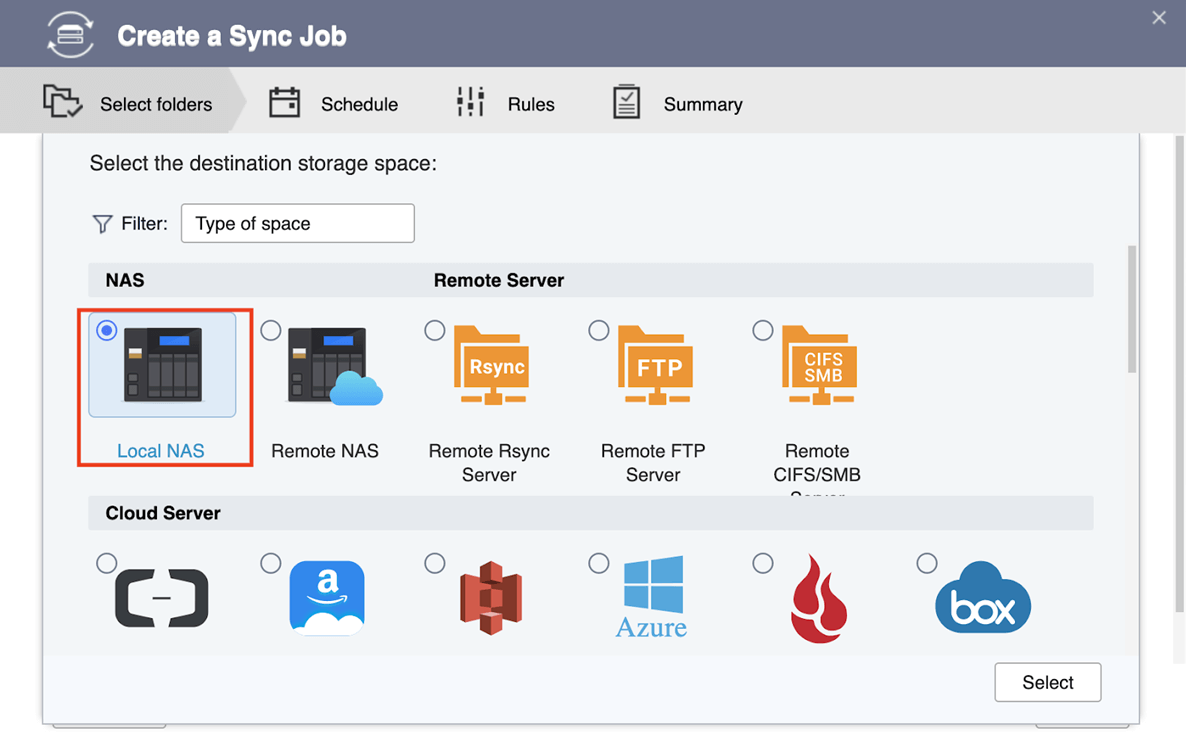The image size is (1186, 746).
Task: Choose the Backblaze flame icon
Action: click(819, 598)
